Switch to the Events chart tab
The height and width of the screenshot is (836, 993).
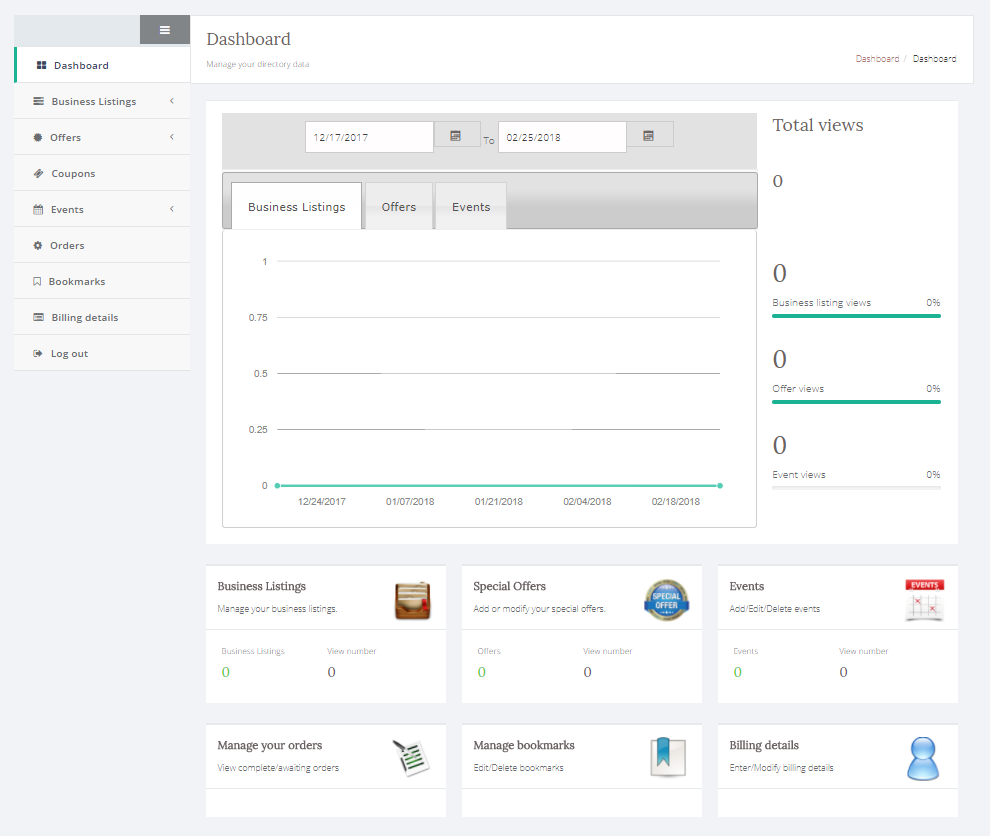[x=471, y=207]
